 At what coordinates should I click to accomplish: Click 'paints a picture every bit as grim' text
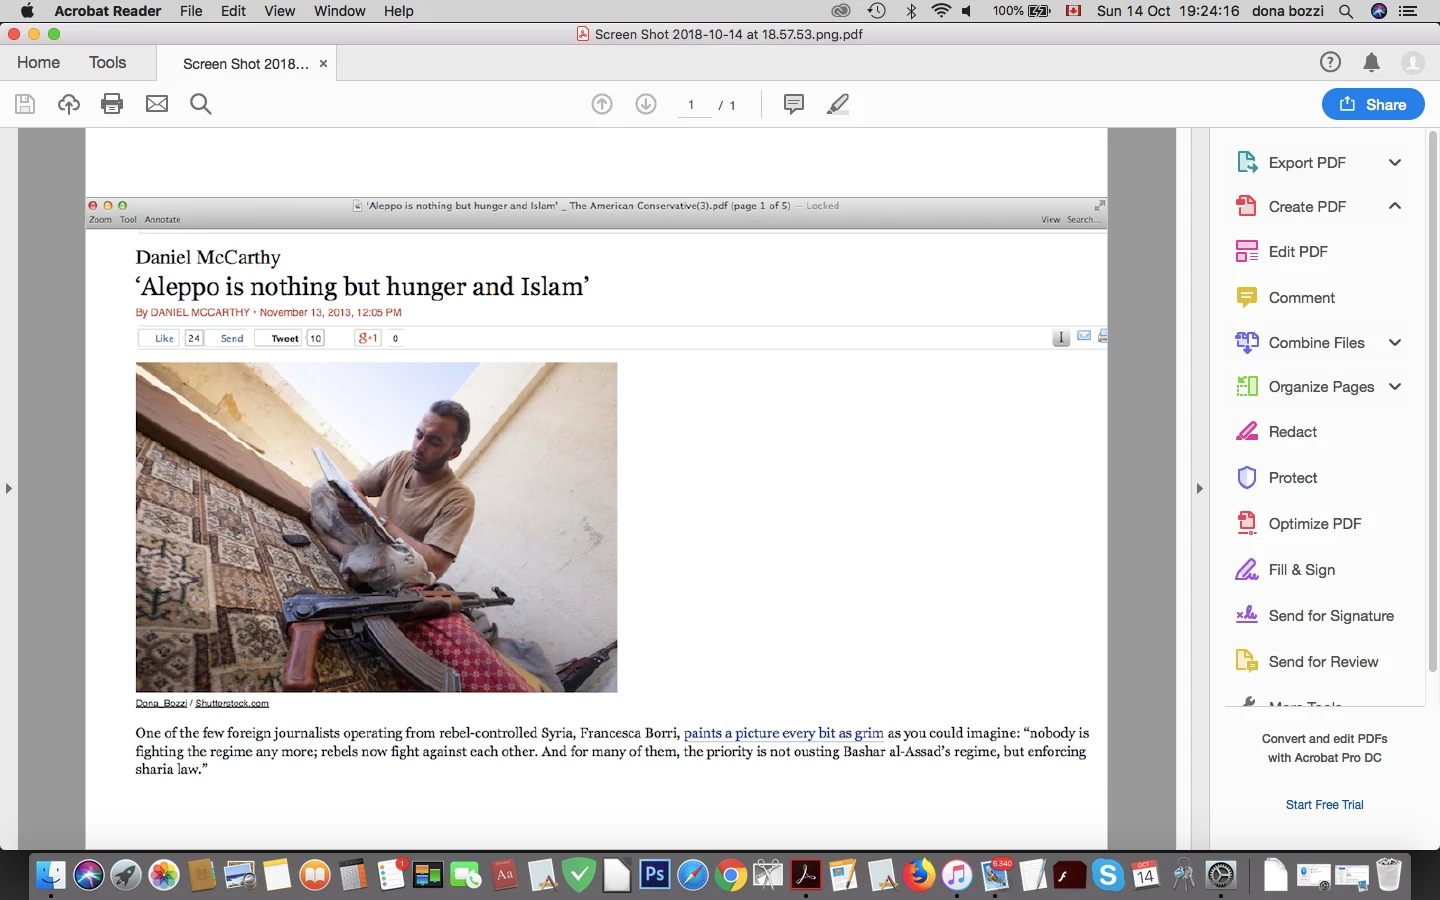click(784, 733)
